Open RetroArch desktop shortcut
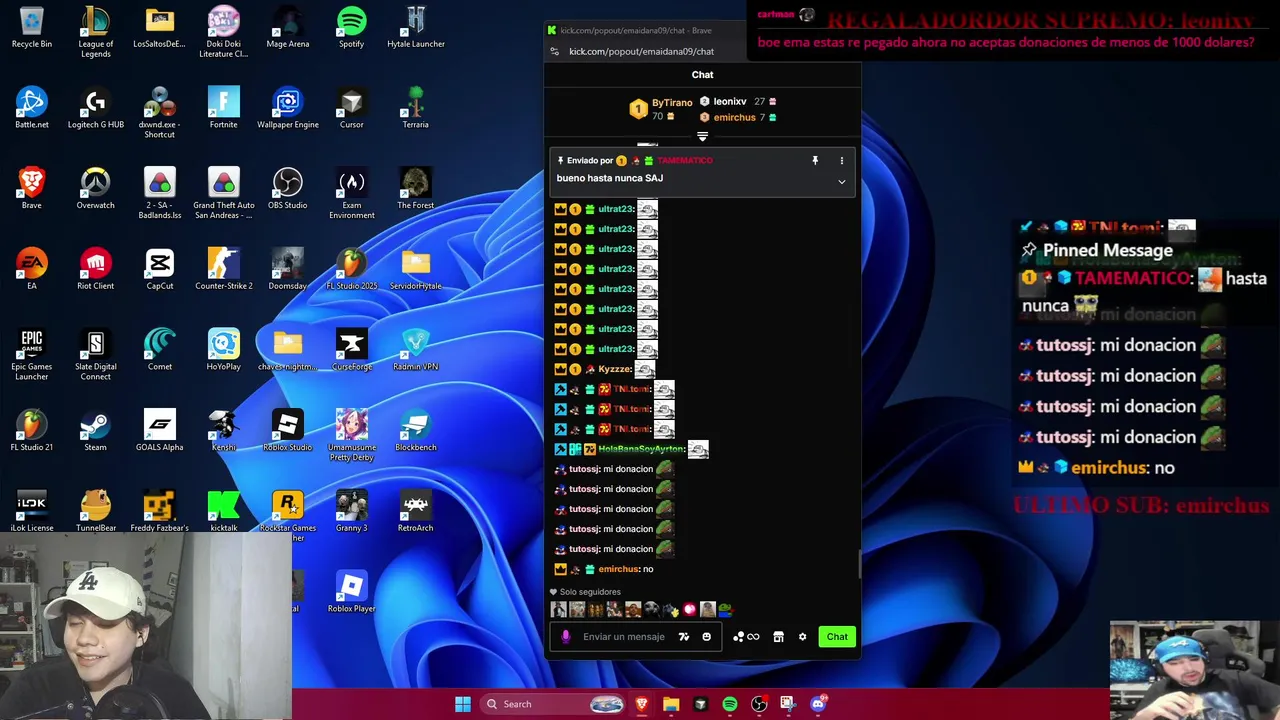 (x=416, y=511)
